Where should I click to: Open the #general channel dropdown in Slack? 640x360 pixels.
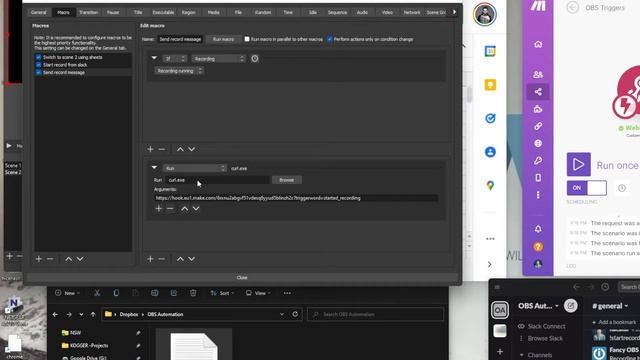610,306
